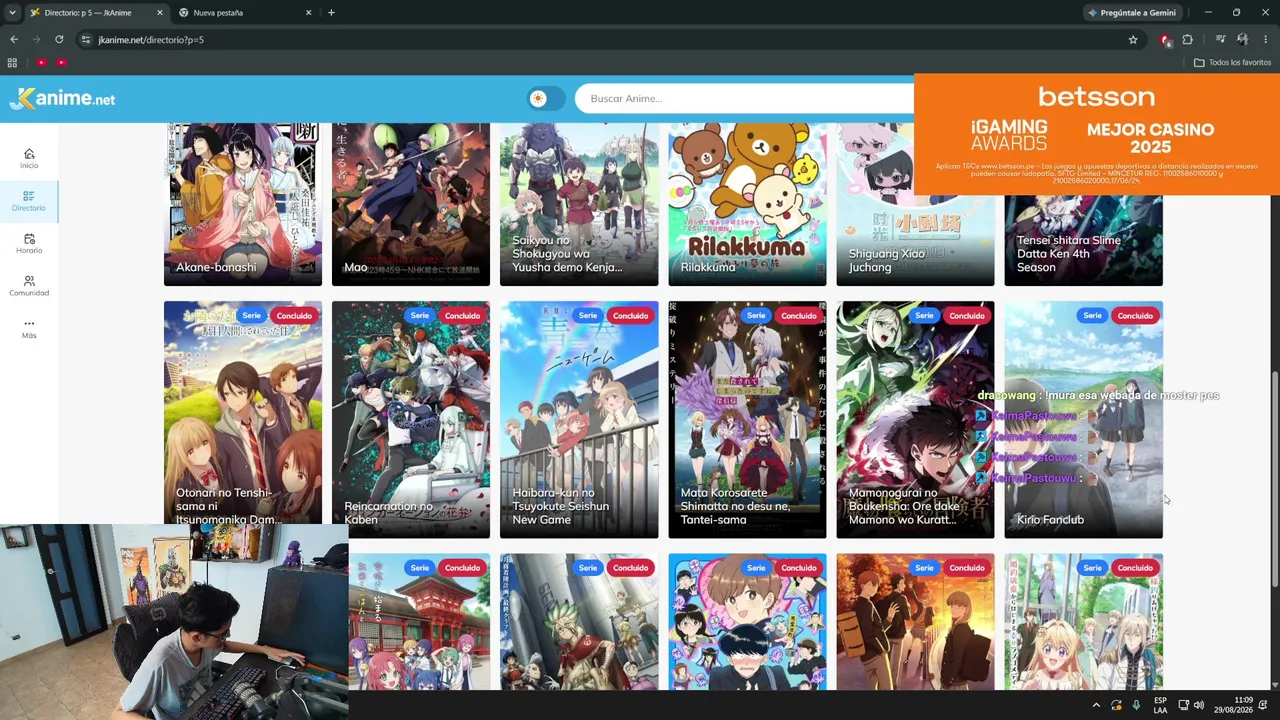Open a new tab with the plus button
This screenshot has height=720, width=1280.
point(331,12)
